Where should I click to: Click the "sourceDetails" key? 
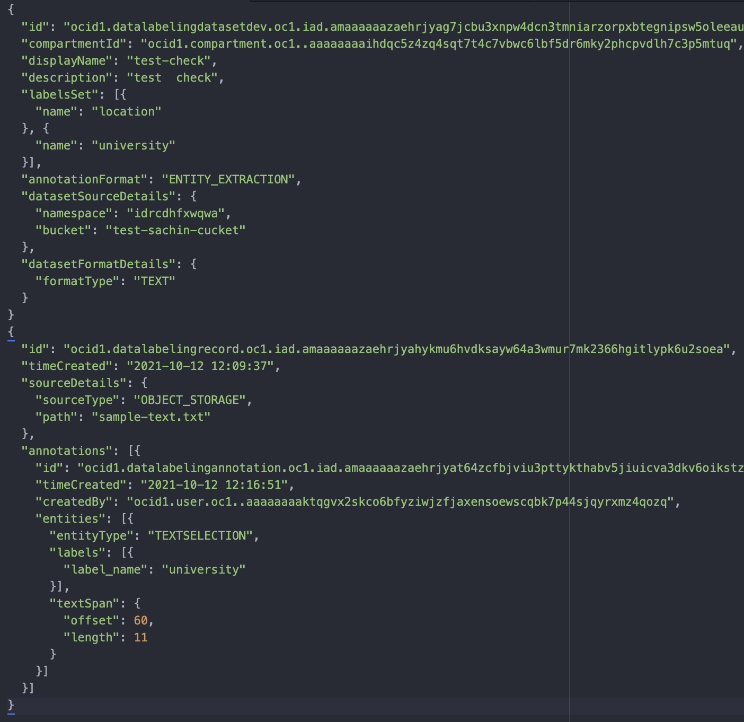tap(74, 383)
